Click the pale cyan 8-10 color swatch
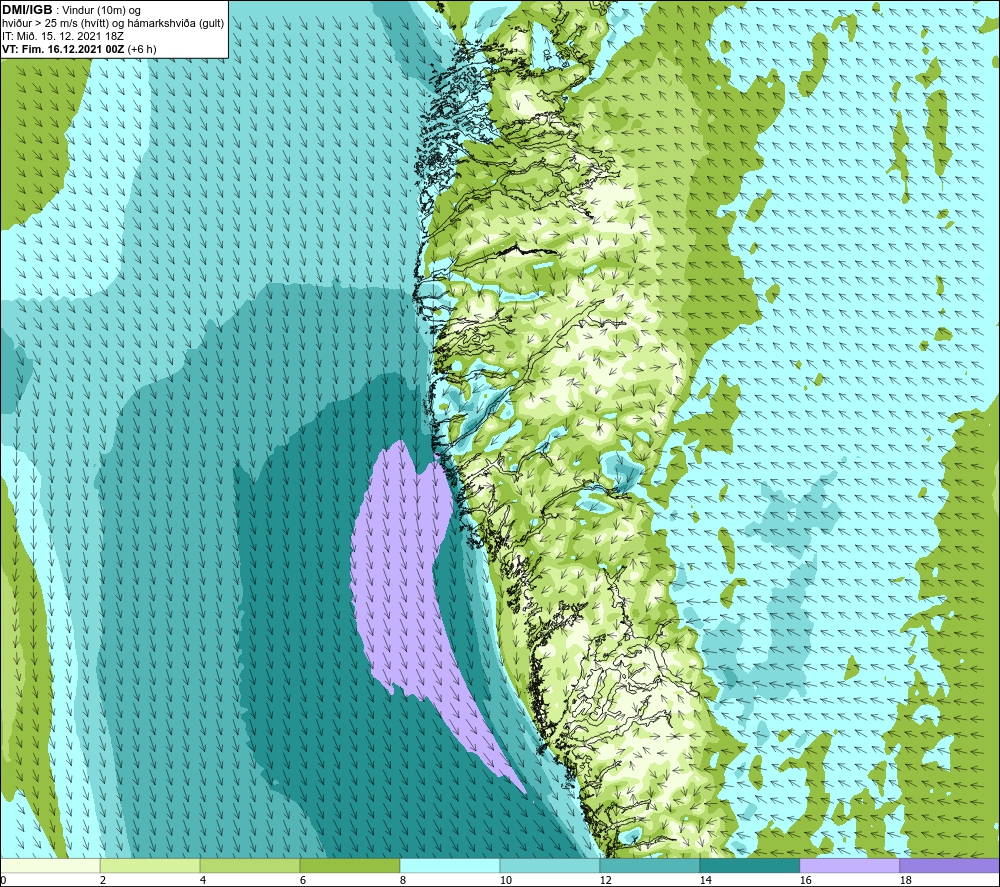Image resolution: width=1000 pixels, height=887 pixels. click(x=450, y=865)
